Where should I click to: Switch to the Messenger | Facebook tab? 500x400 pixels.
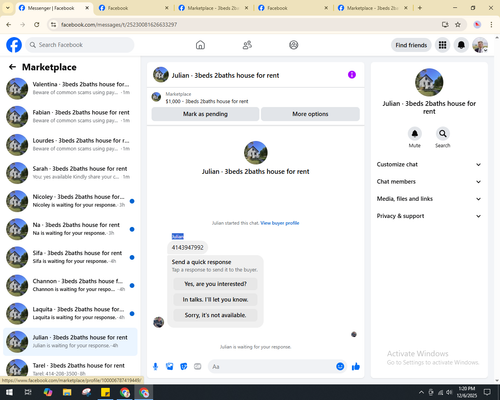click(50, 8)
